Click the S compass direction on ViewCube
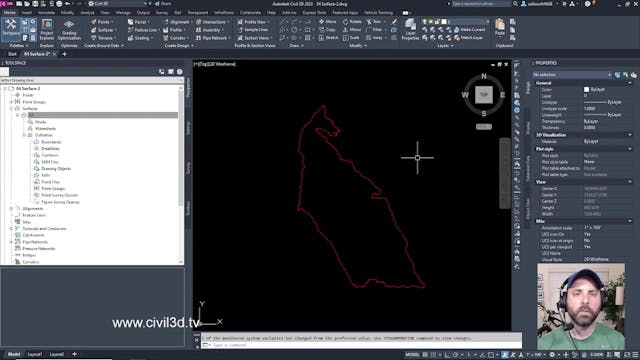640x360 pixels. click(484, 113)
